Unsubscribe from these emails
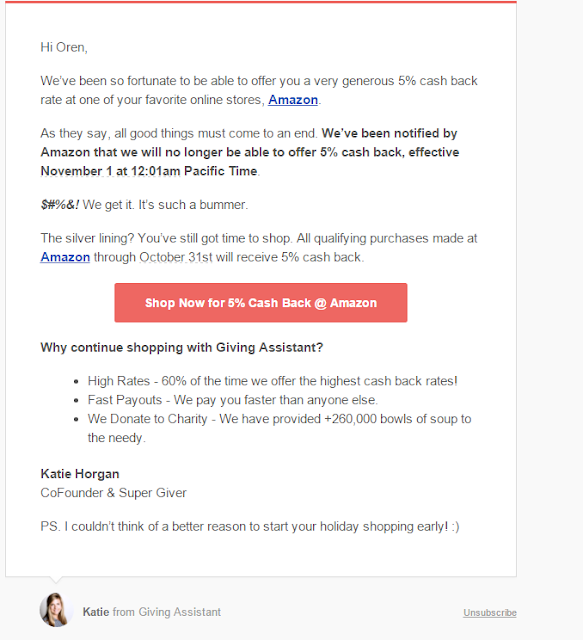The image size is (583, 640). pos(490,613)
